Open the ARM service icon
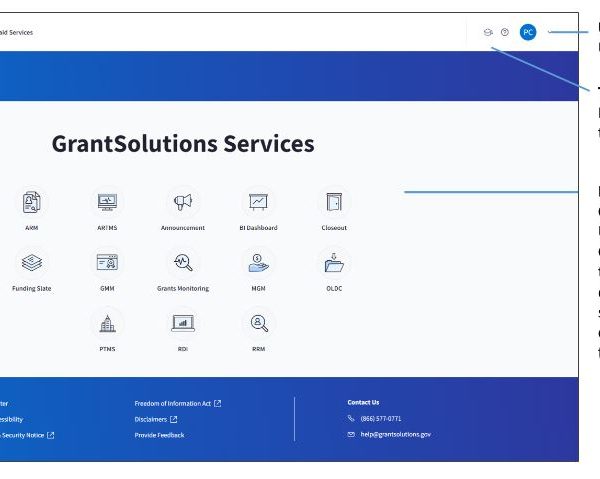The height and width of the screenshot is (479, 600). tap(31, 203)
